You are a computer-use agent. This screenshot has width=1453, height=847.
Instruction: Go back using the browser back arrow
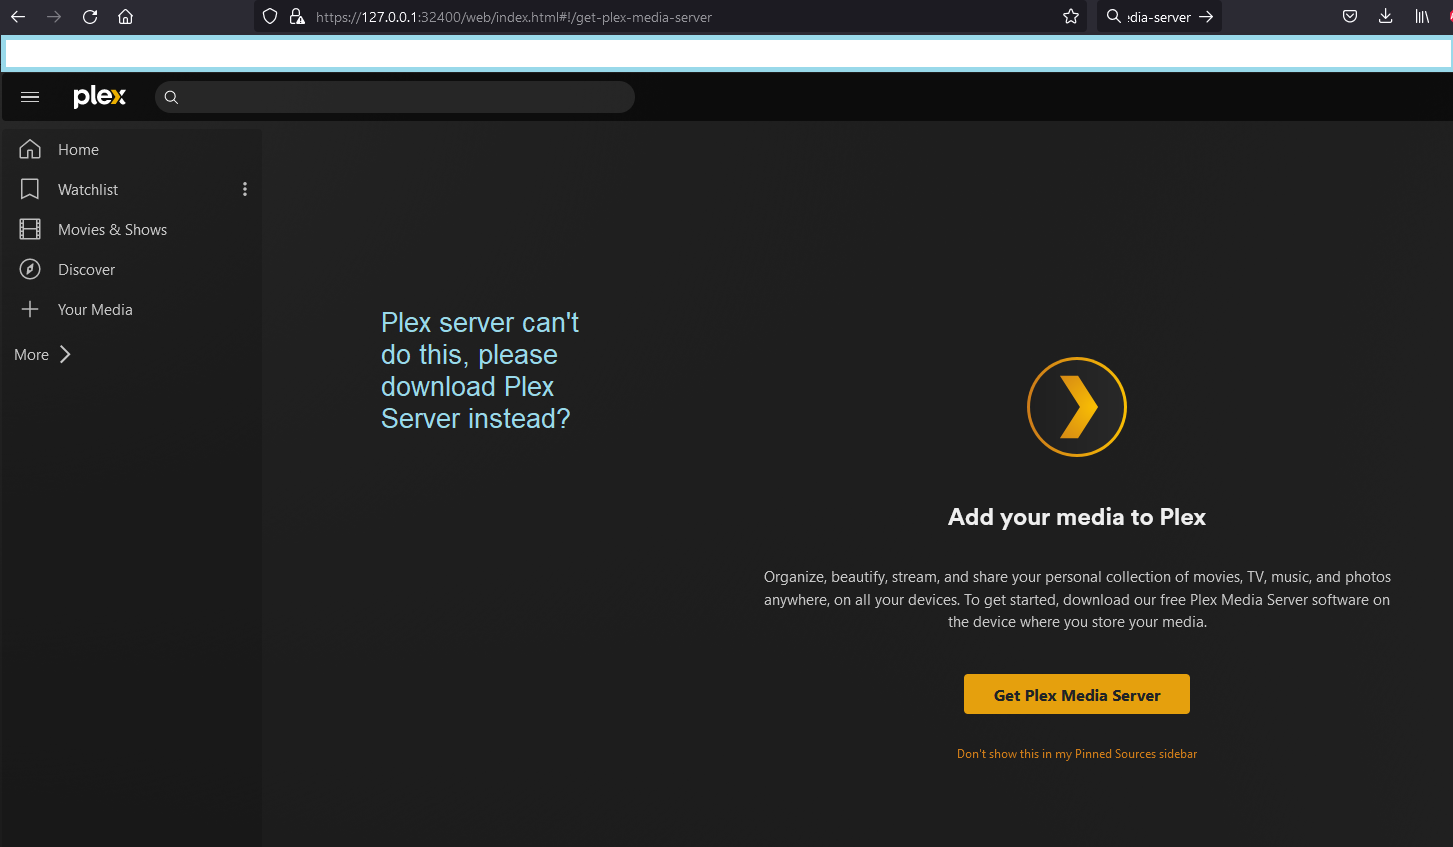click(x=18, y=17)
